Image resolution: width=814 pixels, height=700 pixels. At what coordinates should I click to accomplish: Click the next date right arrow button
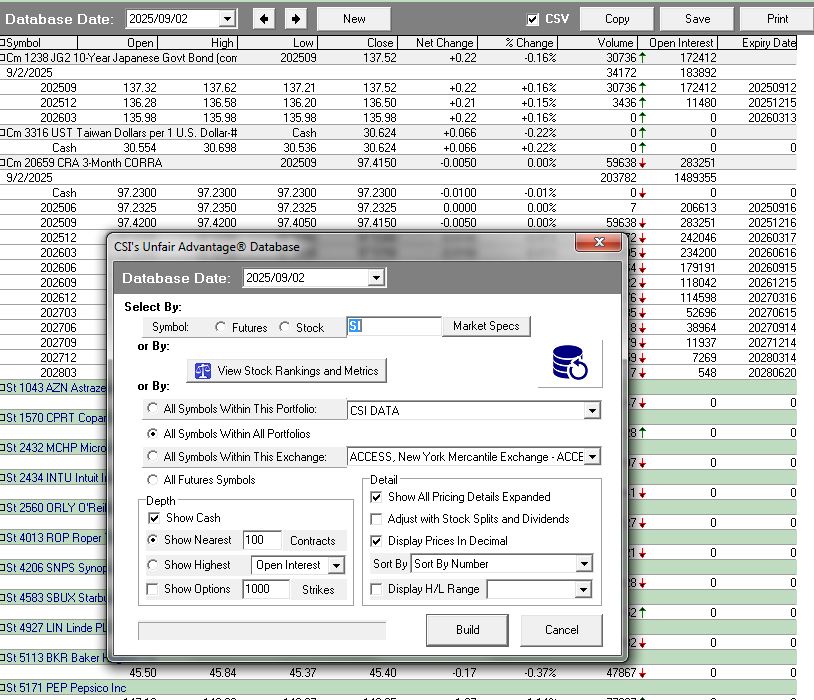click(294, 18)
